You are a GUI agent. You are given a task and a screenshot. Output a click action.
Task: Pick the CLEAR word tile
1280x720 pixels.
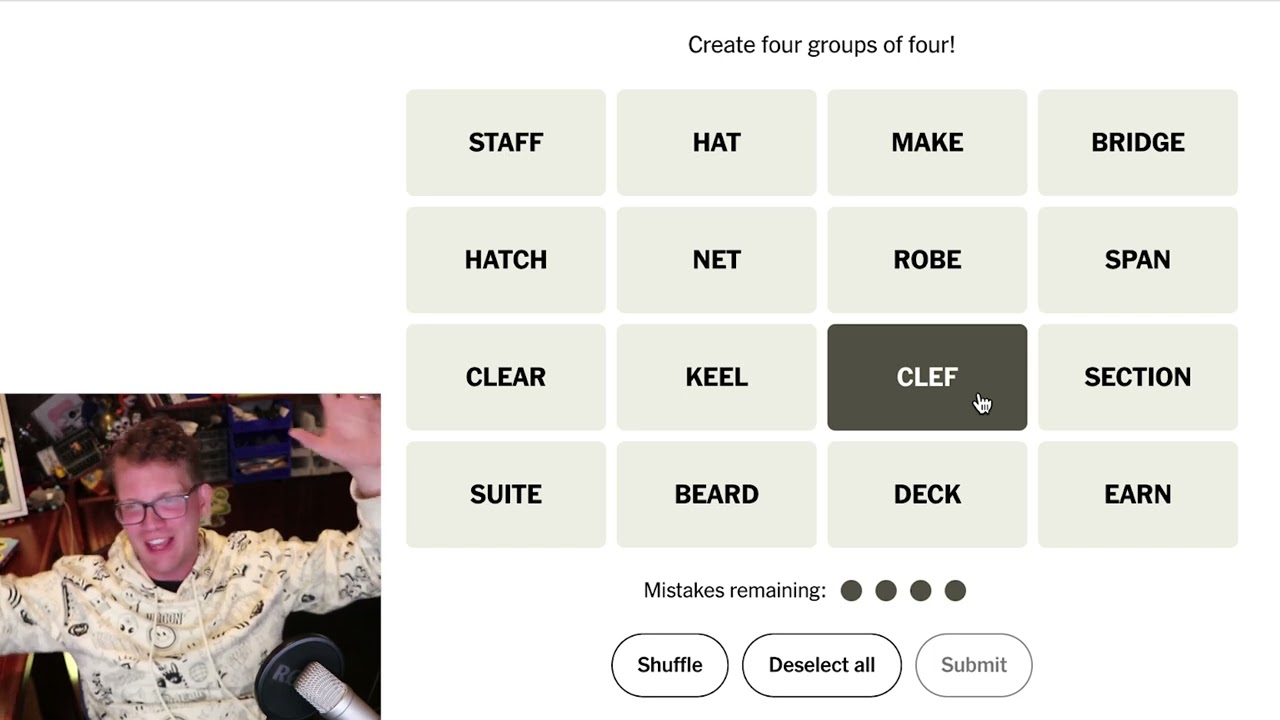(x=506, y=377)
